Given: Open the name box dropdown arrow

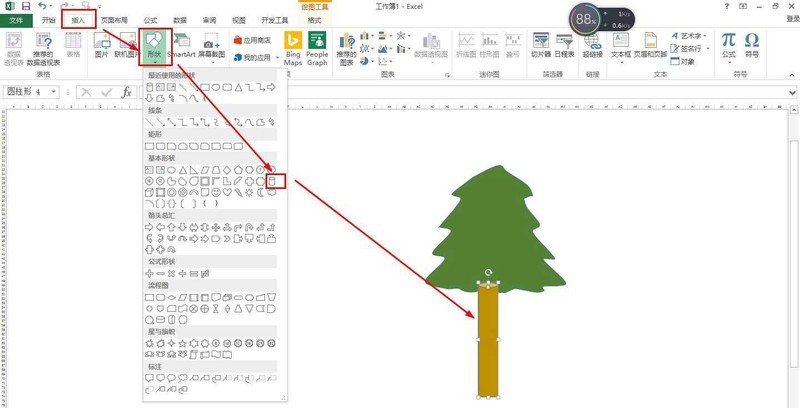Looking at the screenshot, I should 54,92.
